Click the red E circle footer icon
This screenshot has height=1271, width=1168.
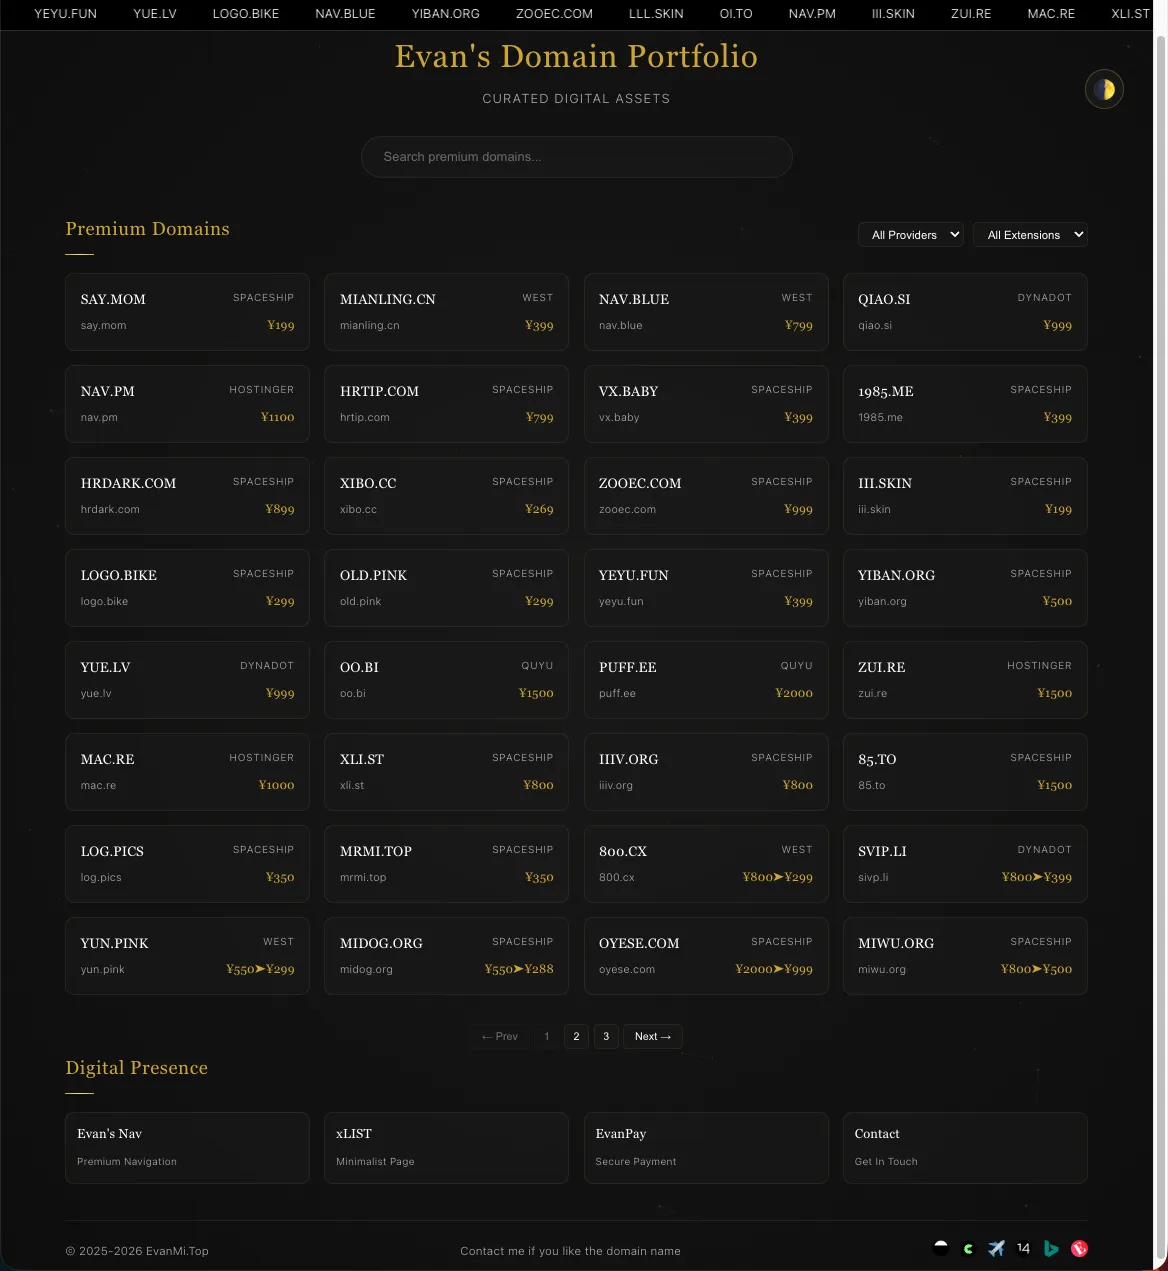pyautogui.click(x=1079, y=1248)
